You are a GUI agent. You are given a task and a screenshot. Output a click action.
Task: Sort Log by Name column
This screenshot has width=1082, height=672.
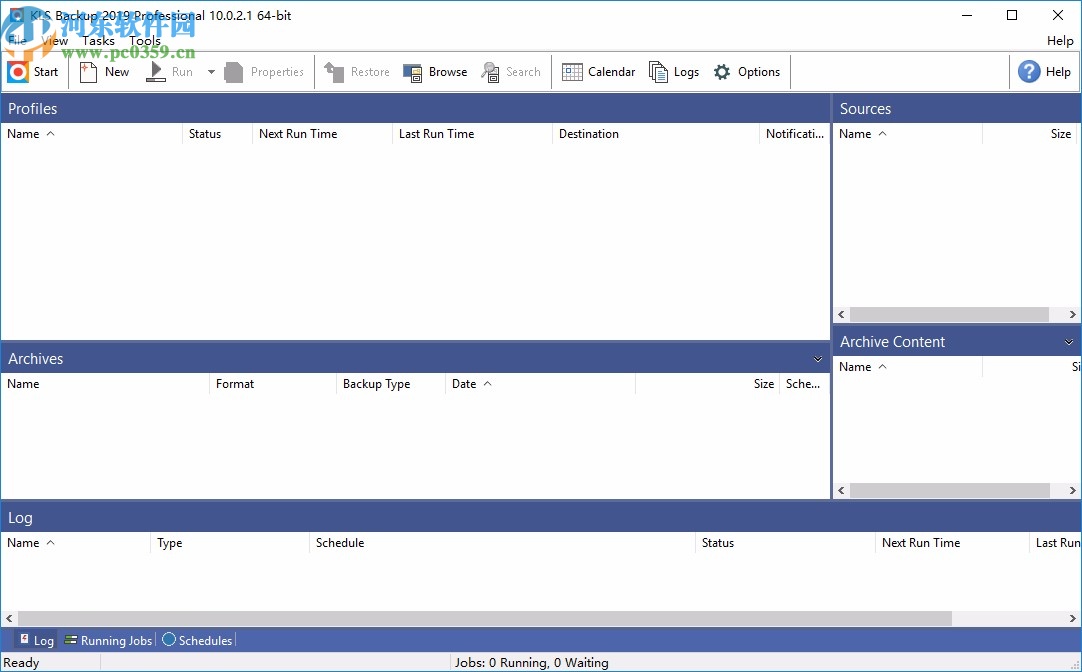75,543
